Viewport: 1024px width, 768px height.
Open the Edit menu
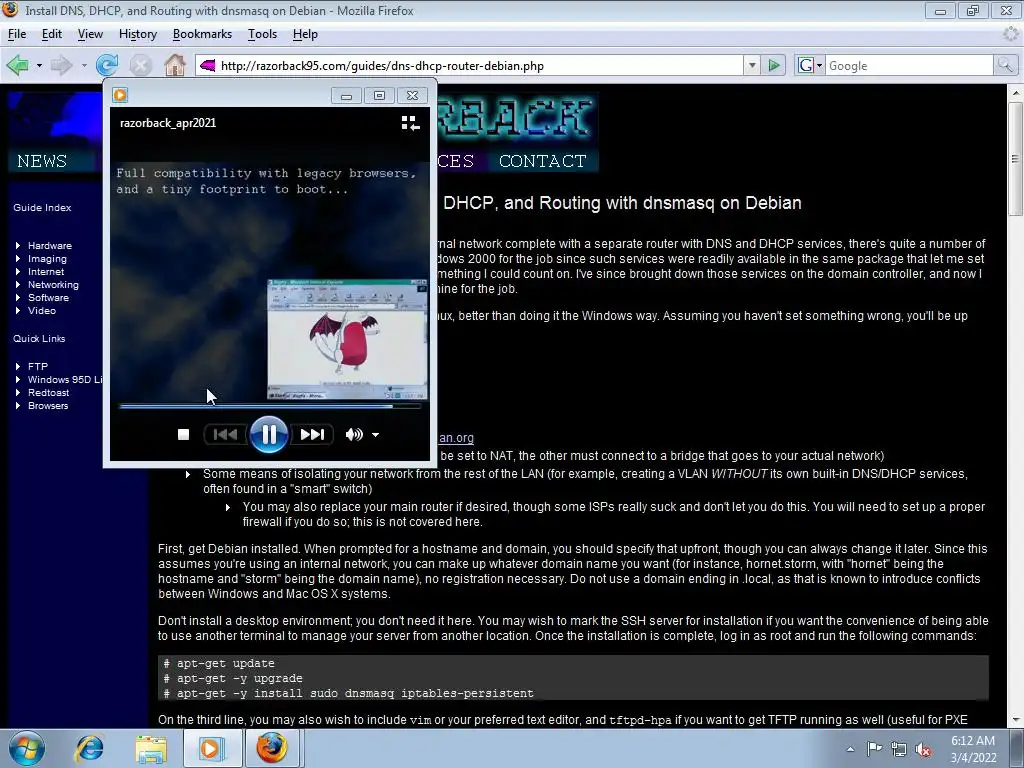52,34
